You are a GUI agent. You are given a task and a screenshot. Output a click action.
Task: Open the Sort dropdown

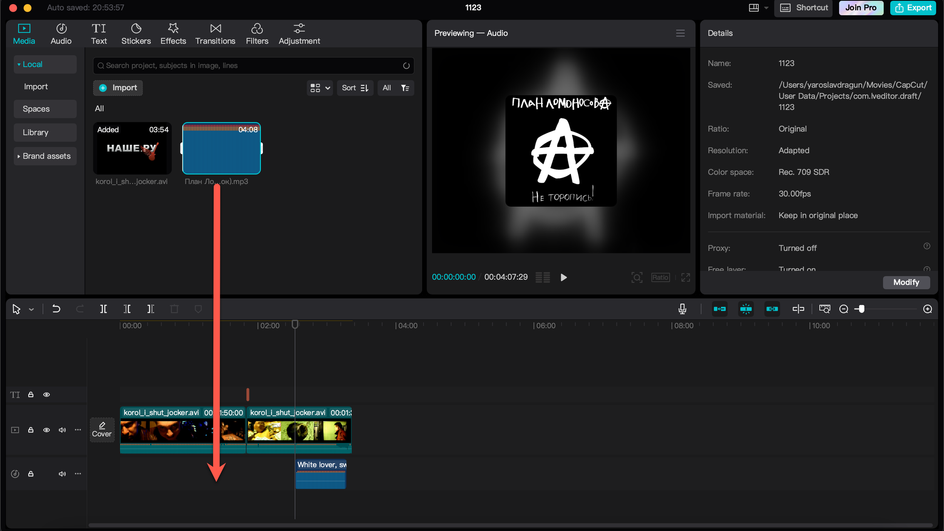pyautogui.click(x=355, y=88)
